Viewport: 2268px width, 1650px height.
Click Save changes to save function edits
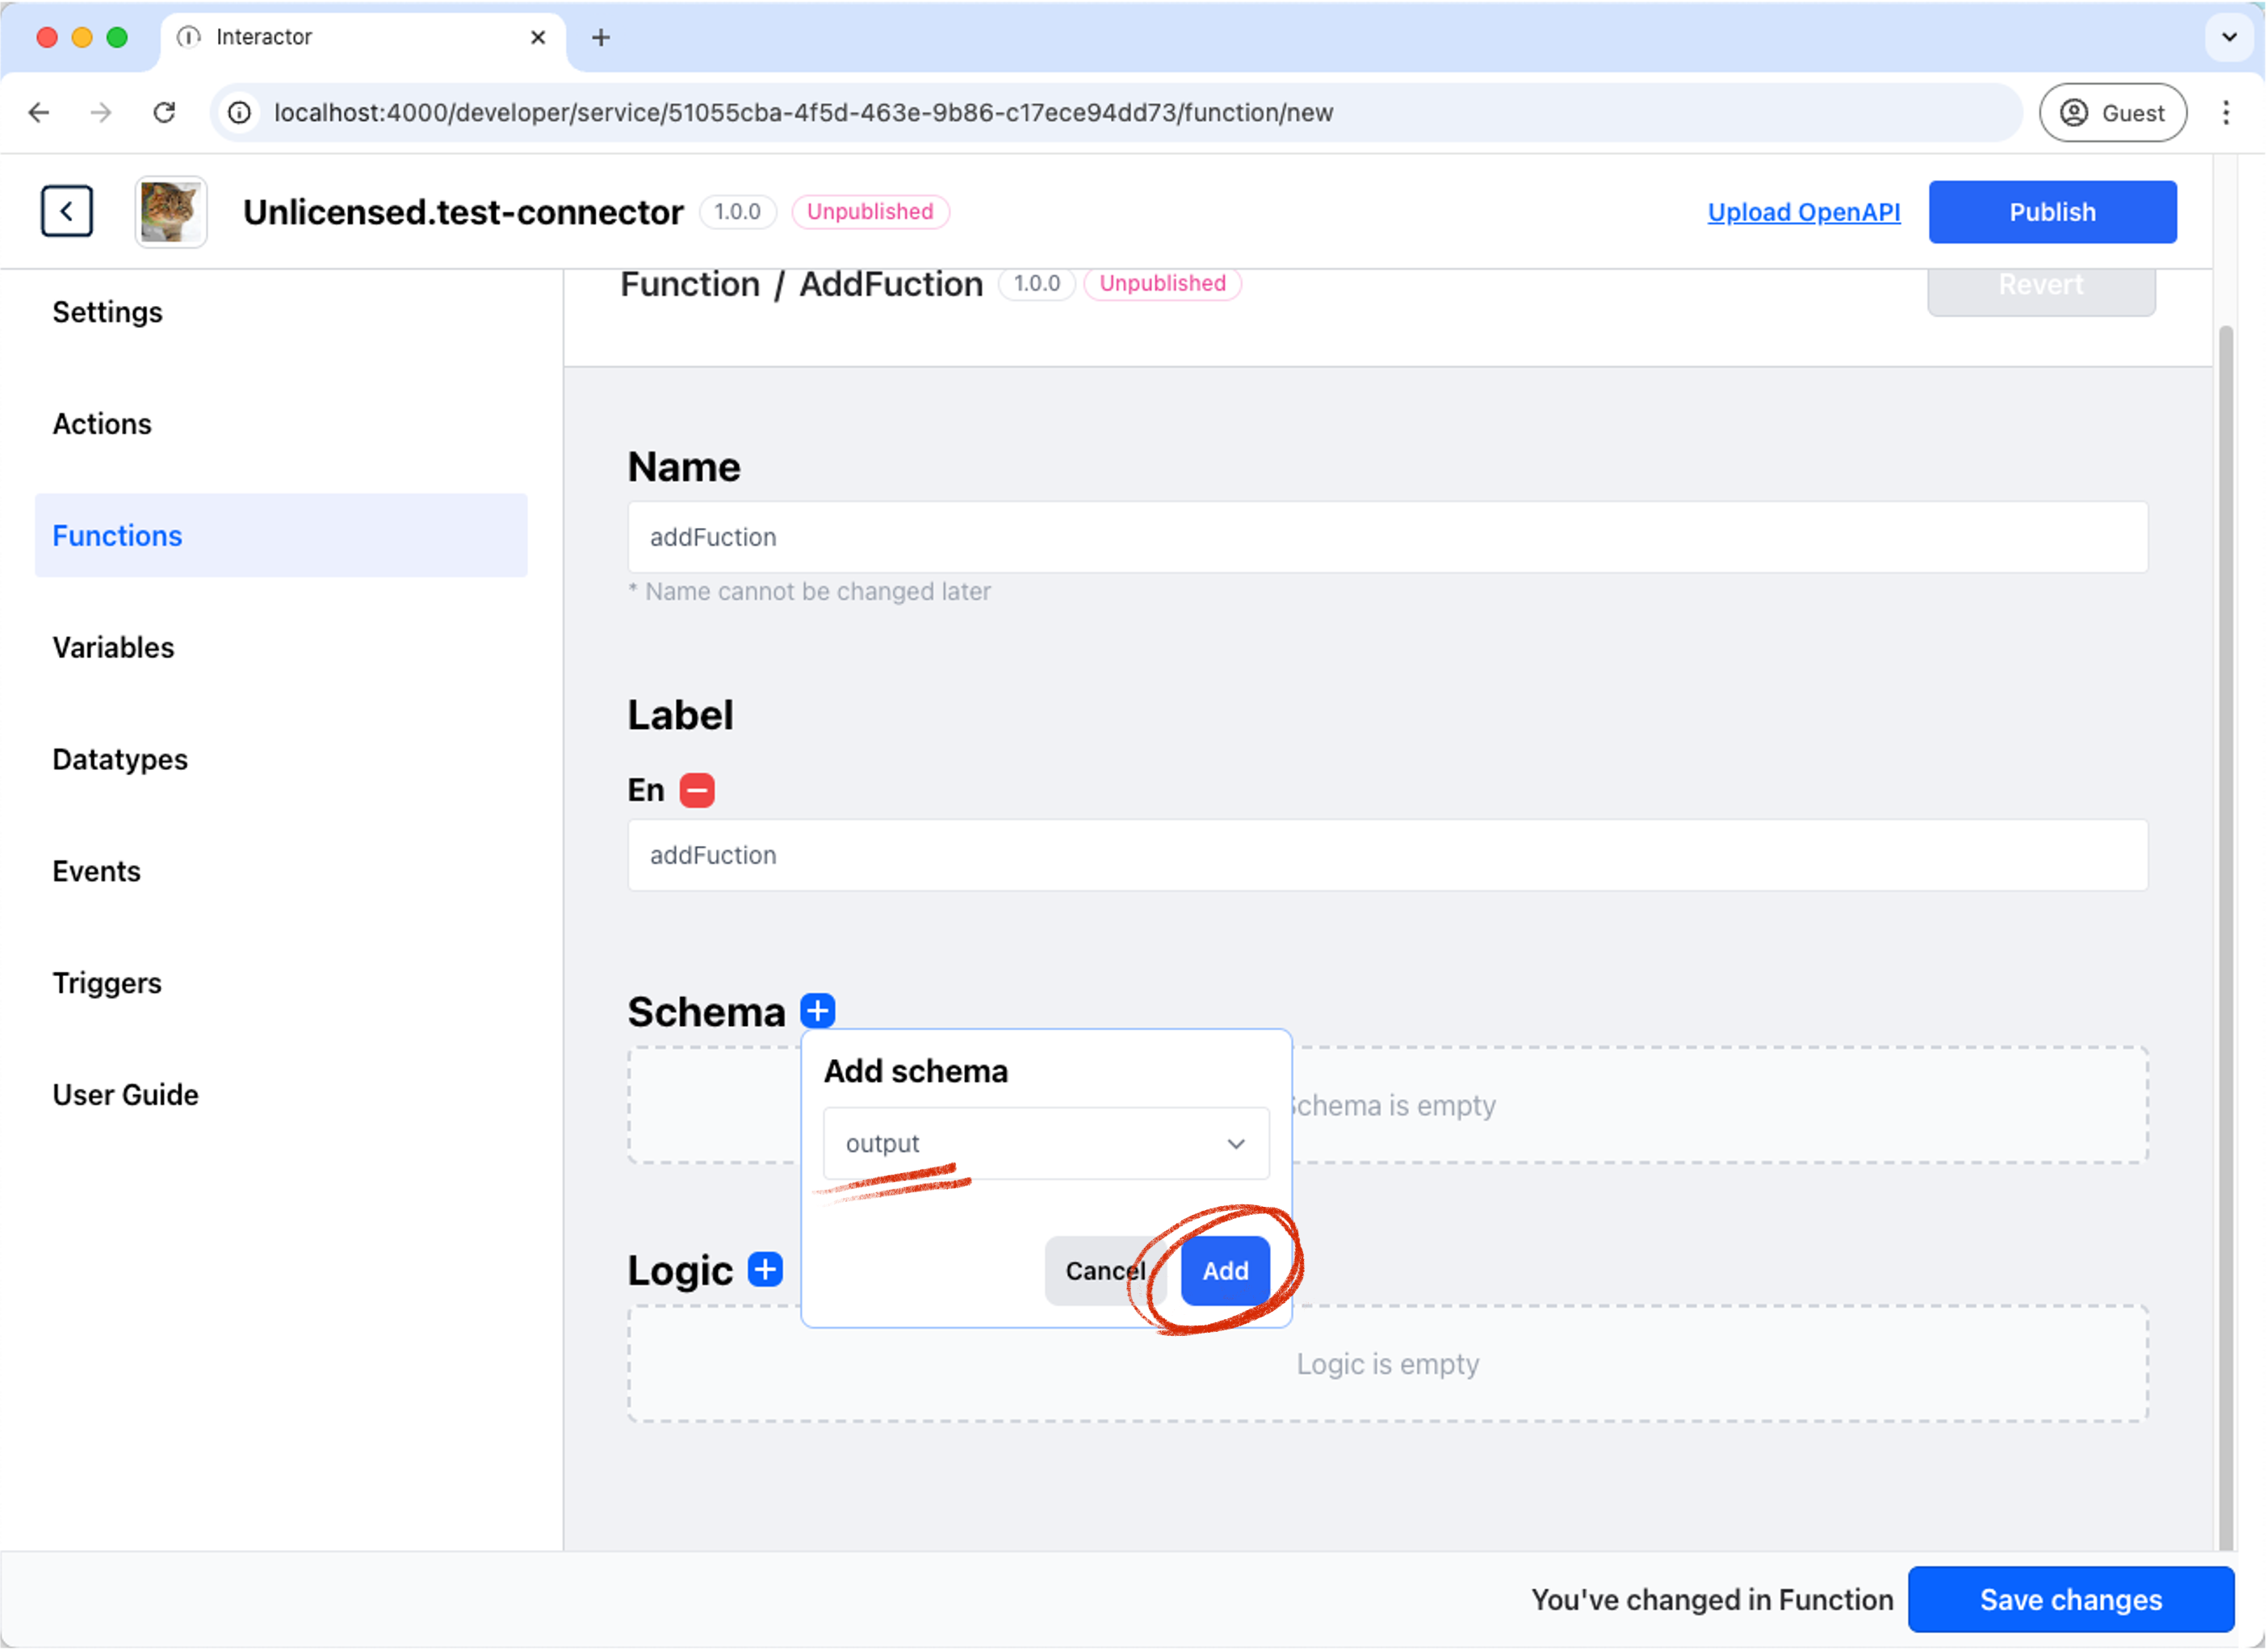(2071, 1601)
